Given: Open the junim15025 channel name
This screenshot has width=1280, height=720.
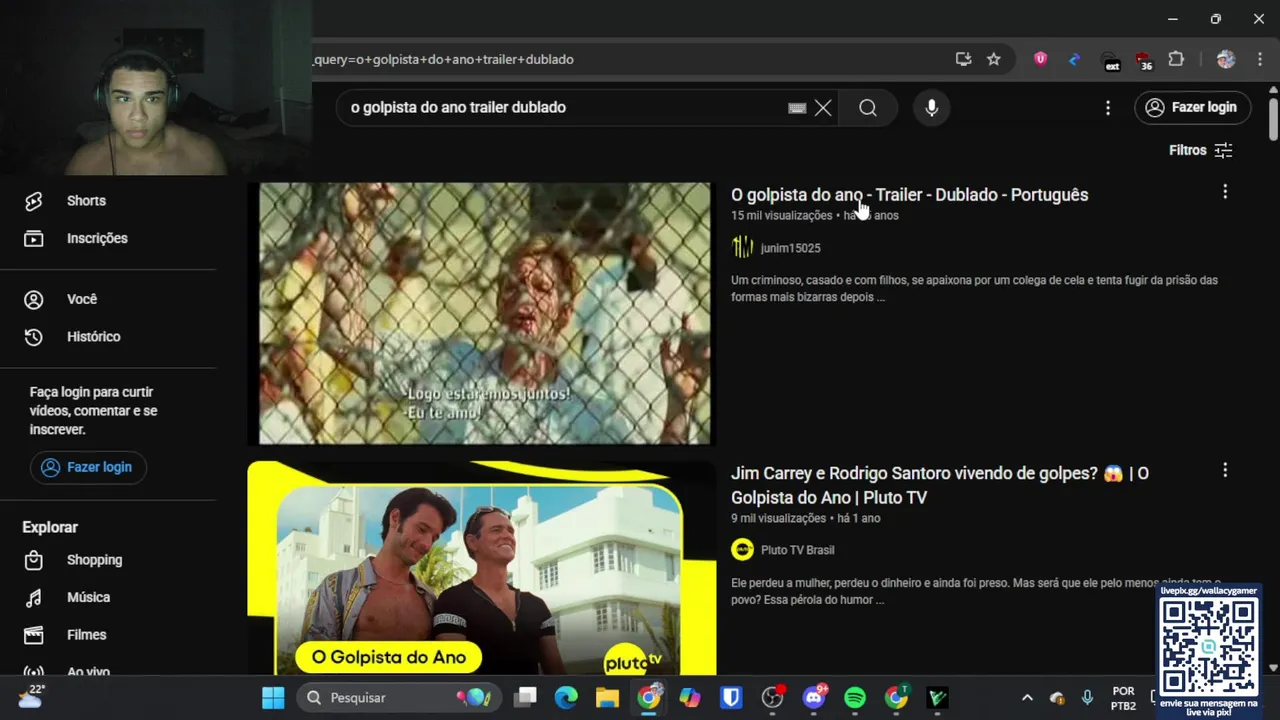Looking at the screenshot, I should [790, 248].
